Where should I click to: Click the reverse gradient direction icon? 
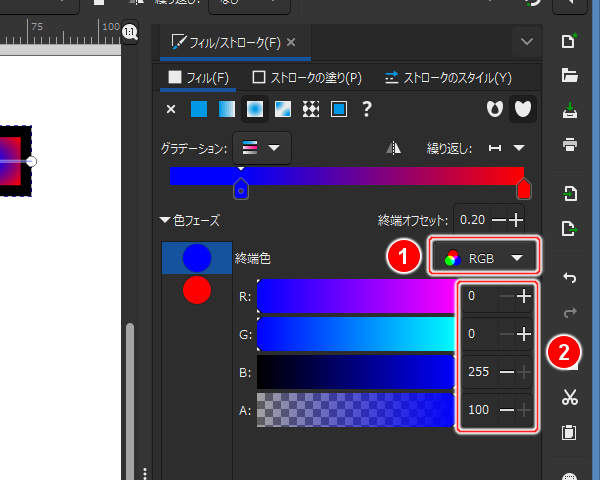[393, 148]
